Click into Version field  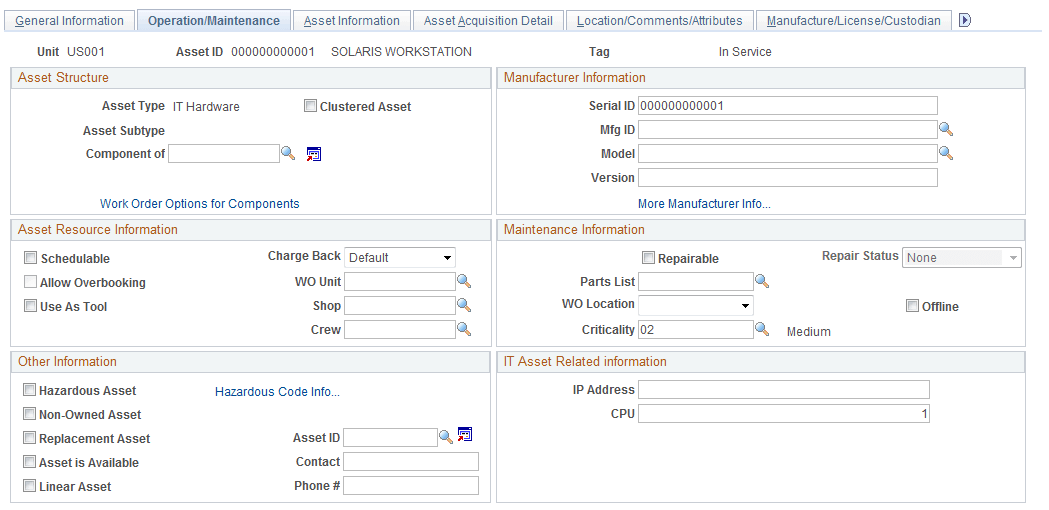click(x=787, y=177)
